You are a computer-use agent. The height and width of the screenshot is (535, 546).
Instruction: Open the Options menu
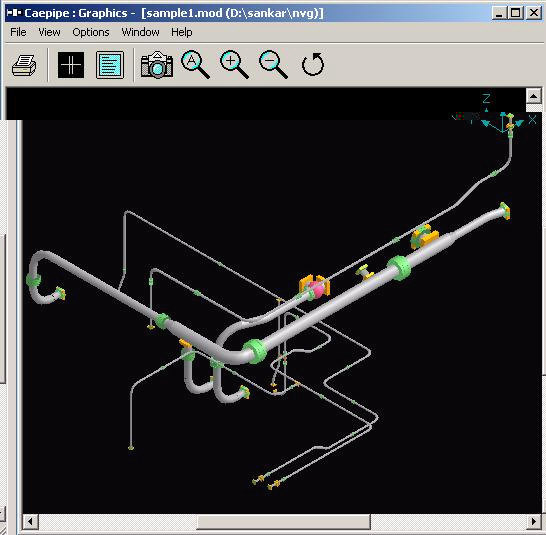[91, 32]
